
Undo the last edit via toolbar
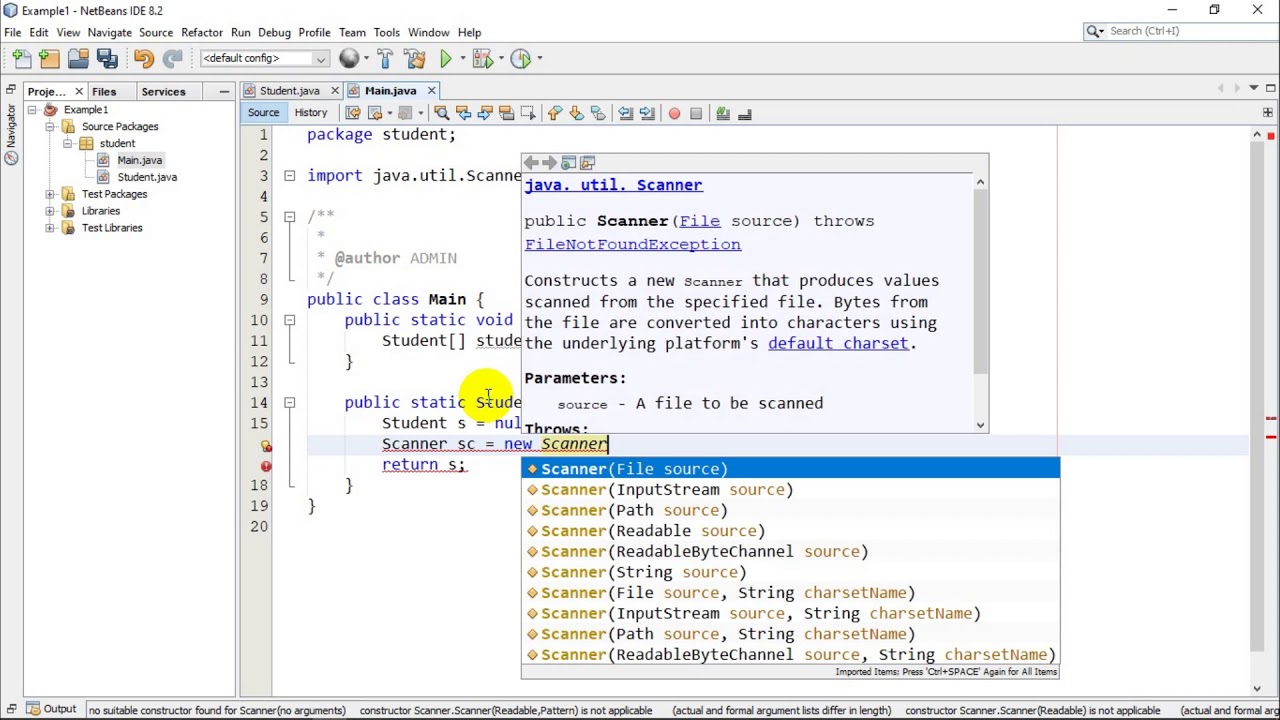tap(143, 59)
